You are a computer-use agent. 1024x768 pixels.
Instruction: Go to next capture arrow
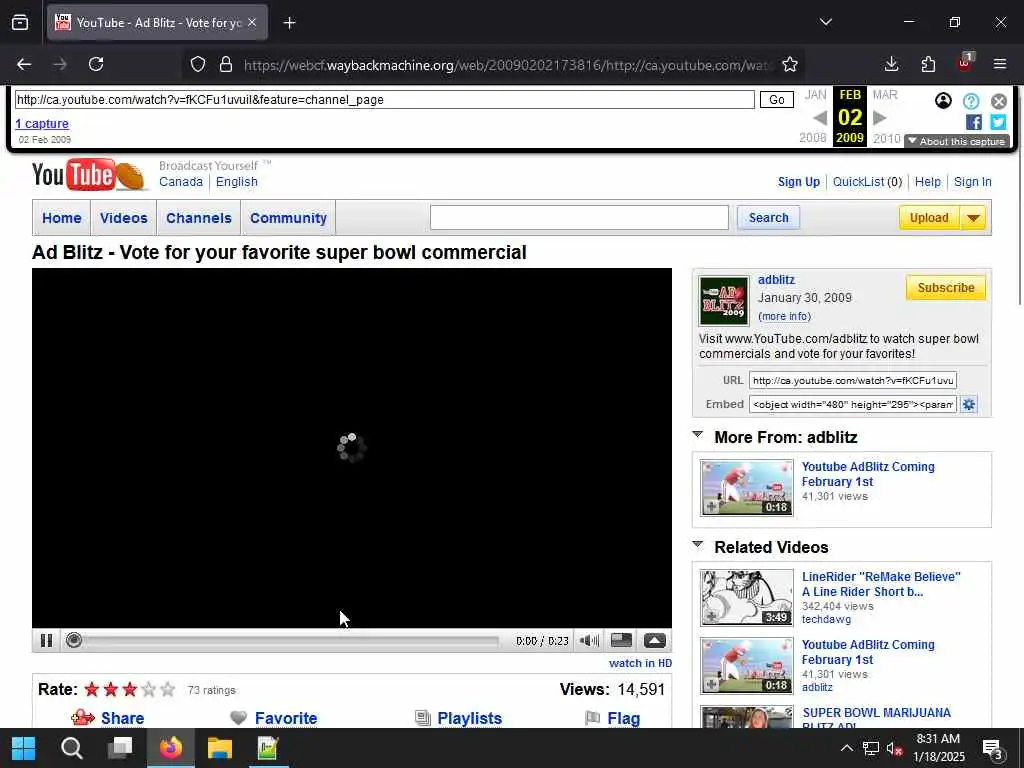[x=880, y=118]
